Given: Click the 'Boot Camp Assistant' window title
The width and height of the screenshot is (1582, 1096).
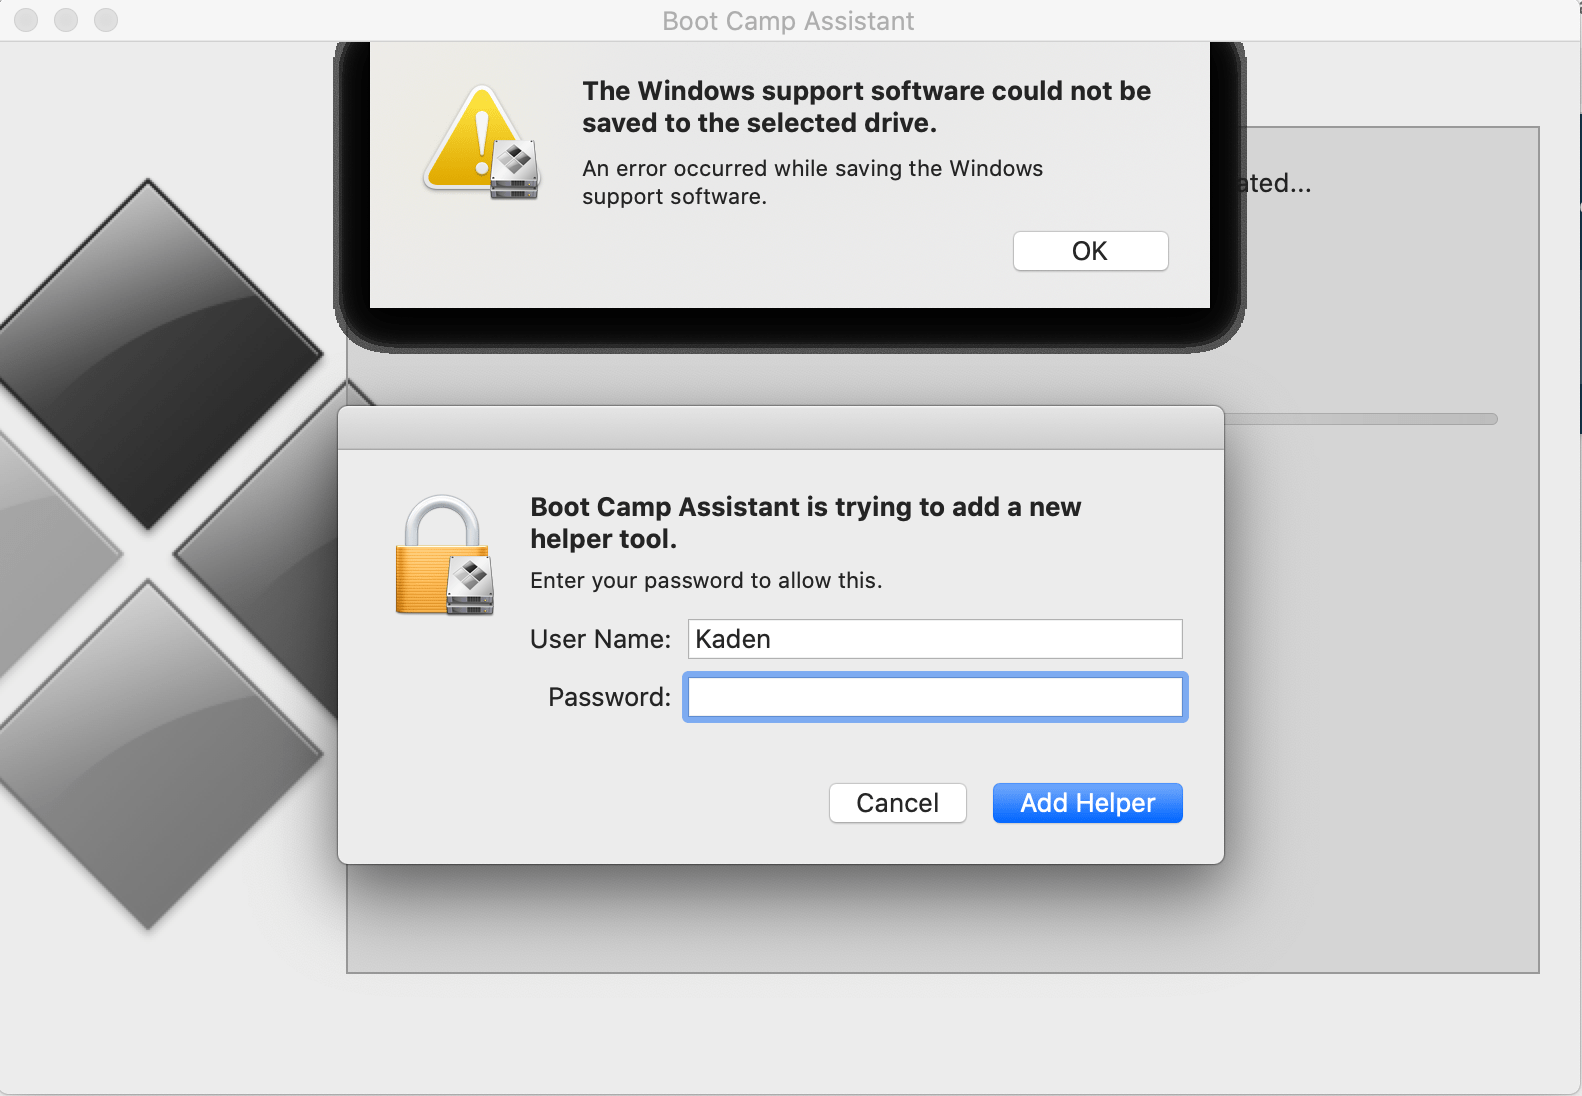Looking at the screenshot, I should click(788, 21).
